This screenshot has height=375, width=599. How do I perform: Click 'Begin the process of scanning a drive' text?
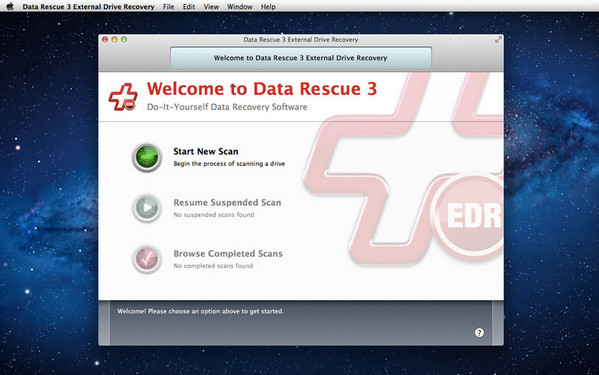coord(229,164)
